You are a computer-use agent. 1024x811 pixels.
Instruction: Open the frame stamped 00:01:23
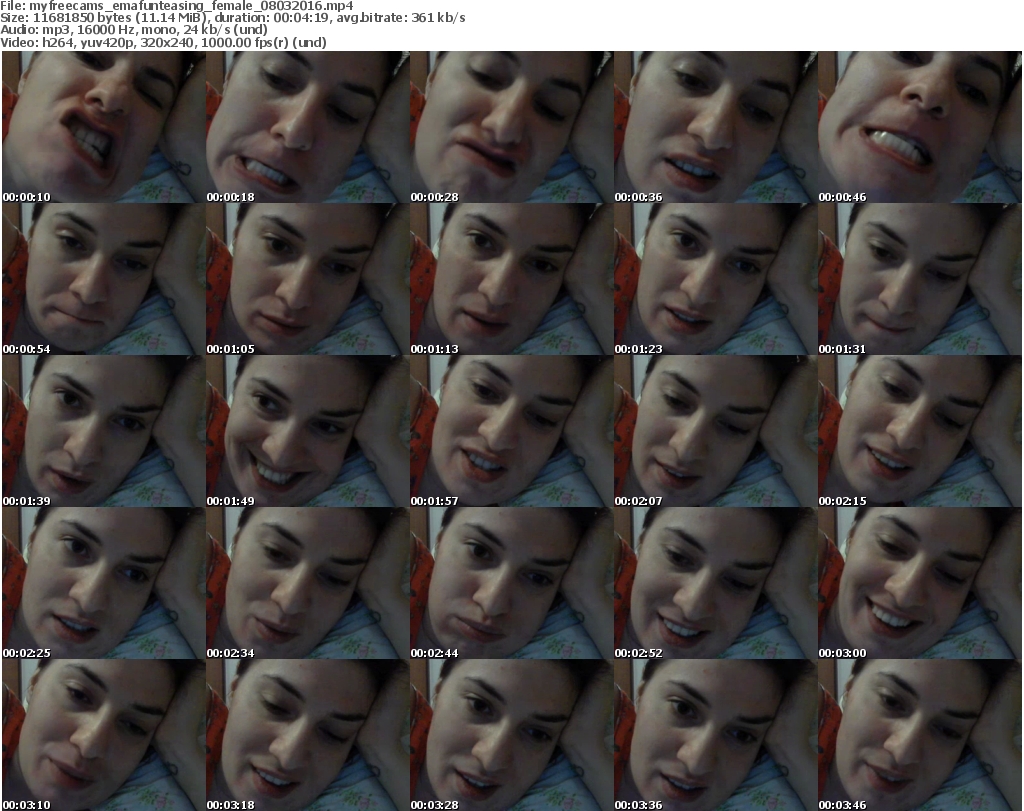(716, 279)
